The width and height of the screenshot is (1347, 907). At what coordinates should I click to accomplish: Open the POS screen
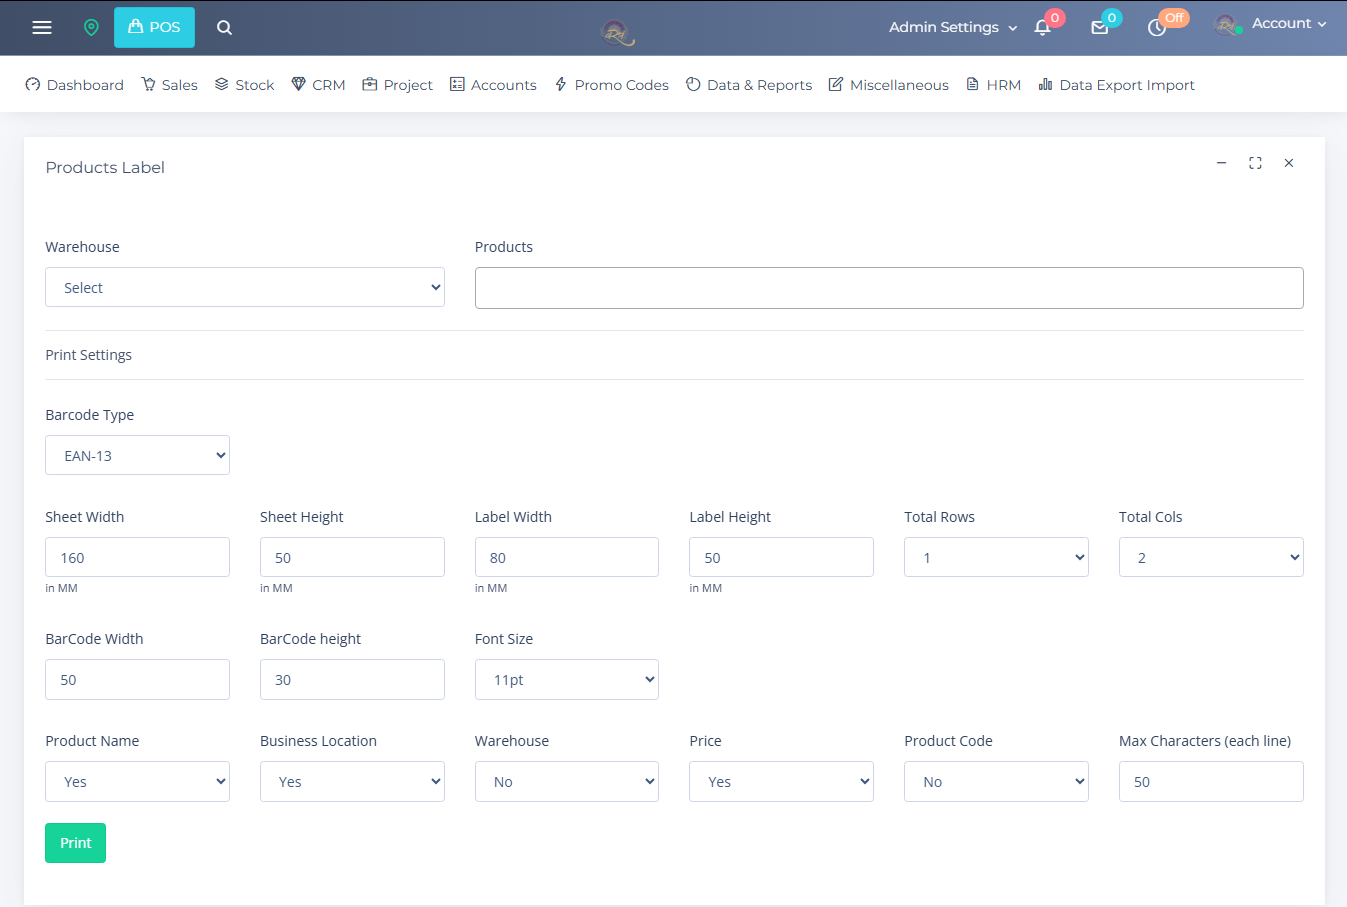(x=154, y=27)
